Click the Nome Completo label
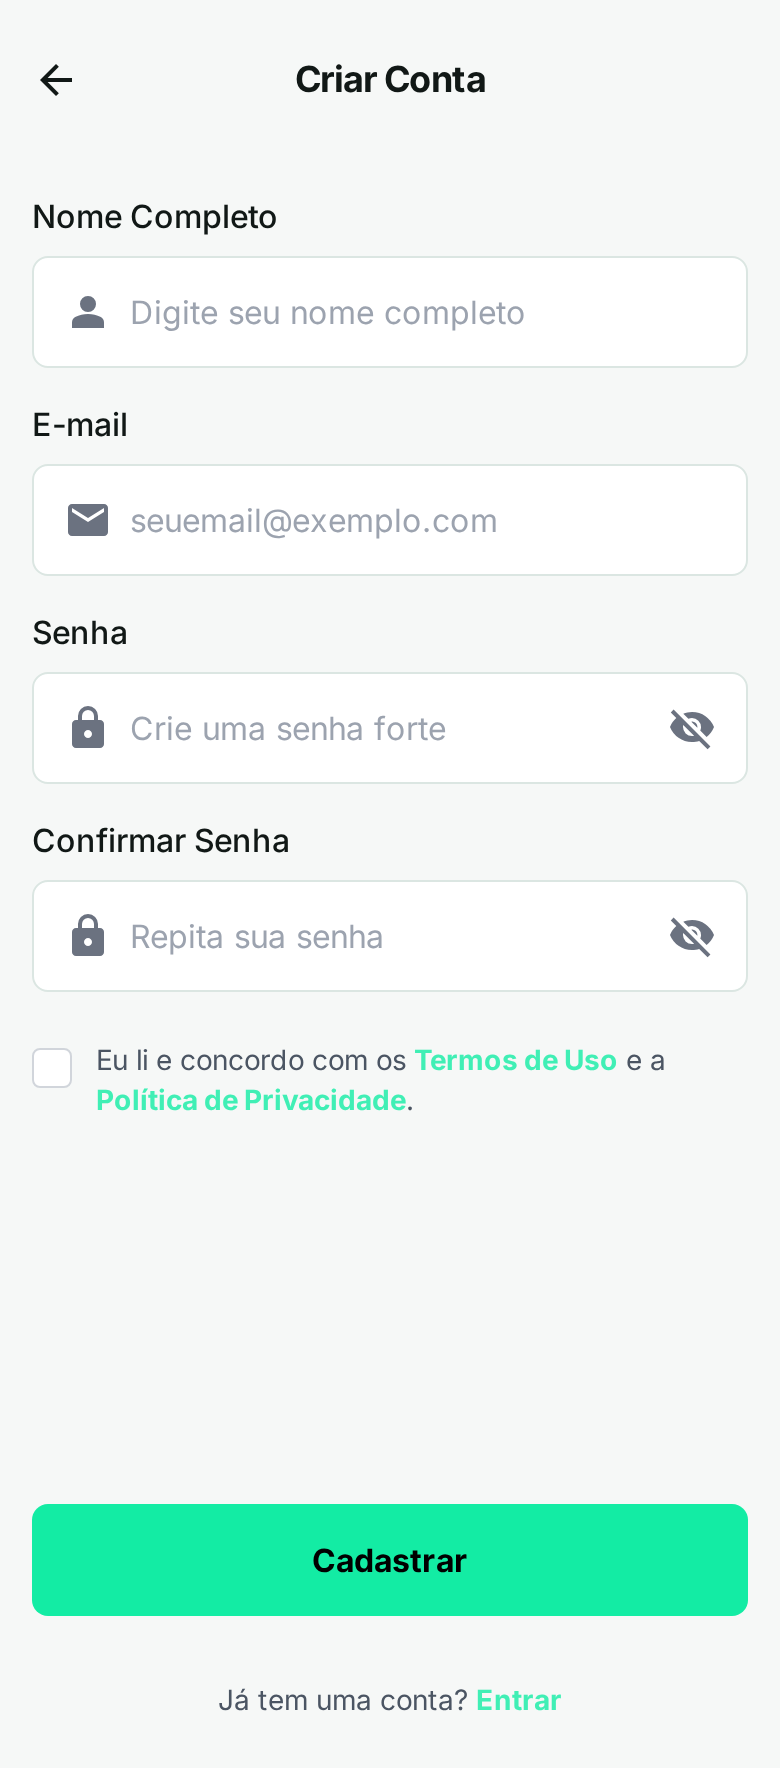 155,217
